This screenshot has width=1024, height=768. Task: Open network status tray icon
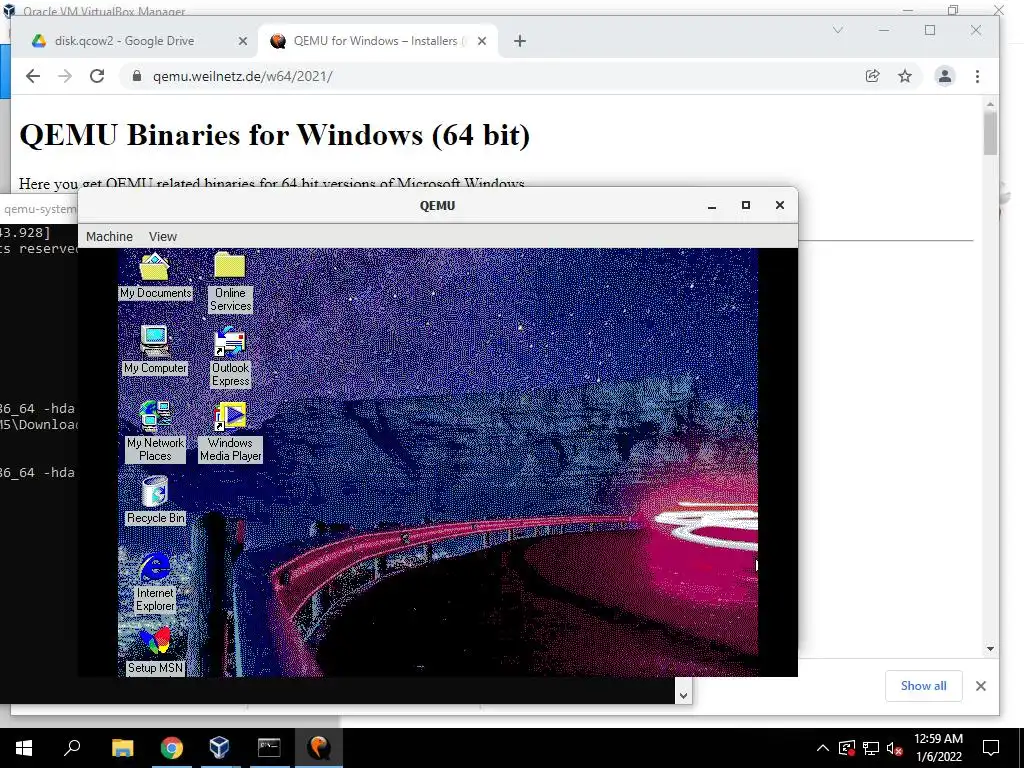pyautogui.click(x=871, y=748)
